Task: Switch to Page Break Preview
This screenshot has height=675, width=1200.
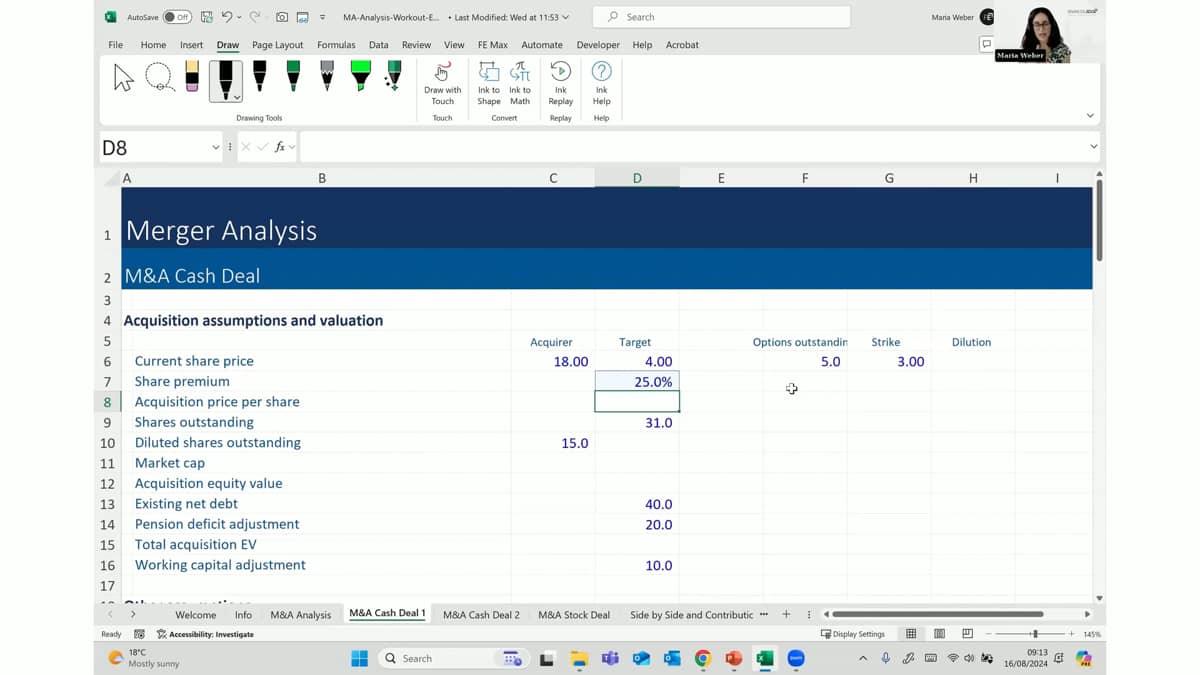Action: [967, 634]
